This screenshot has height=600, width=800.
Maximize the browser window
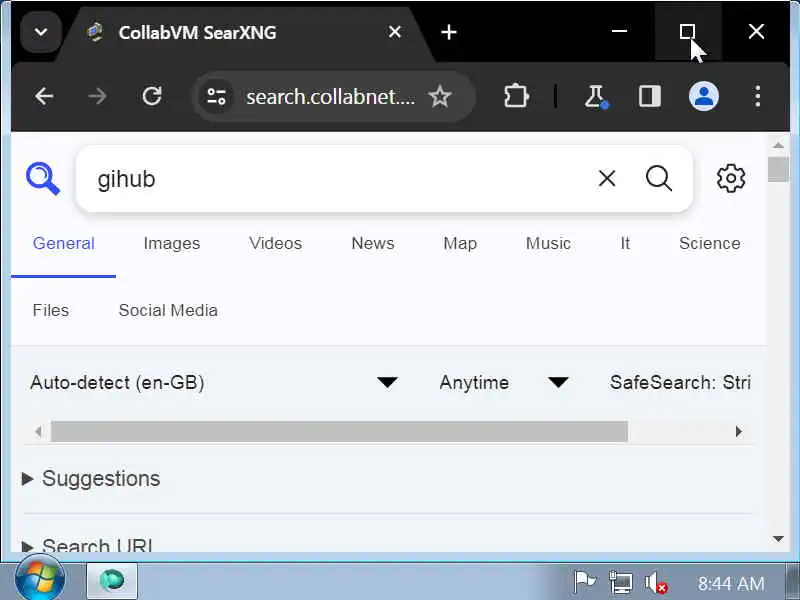(687, 32)
